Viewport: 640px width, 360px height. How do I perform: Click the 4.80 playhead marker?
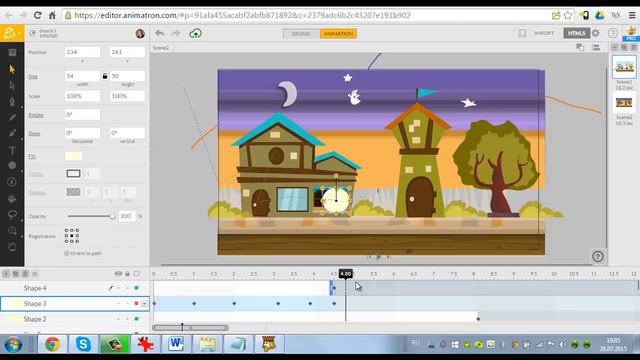point(345,273)
